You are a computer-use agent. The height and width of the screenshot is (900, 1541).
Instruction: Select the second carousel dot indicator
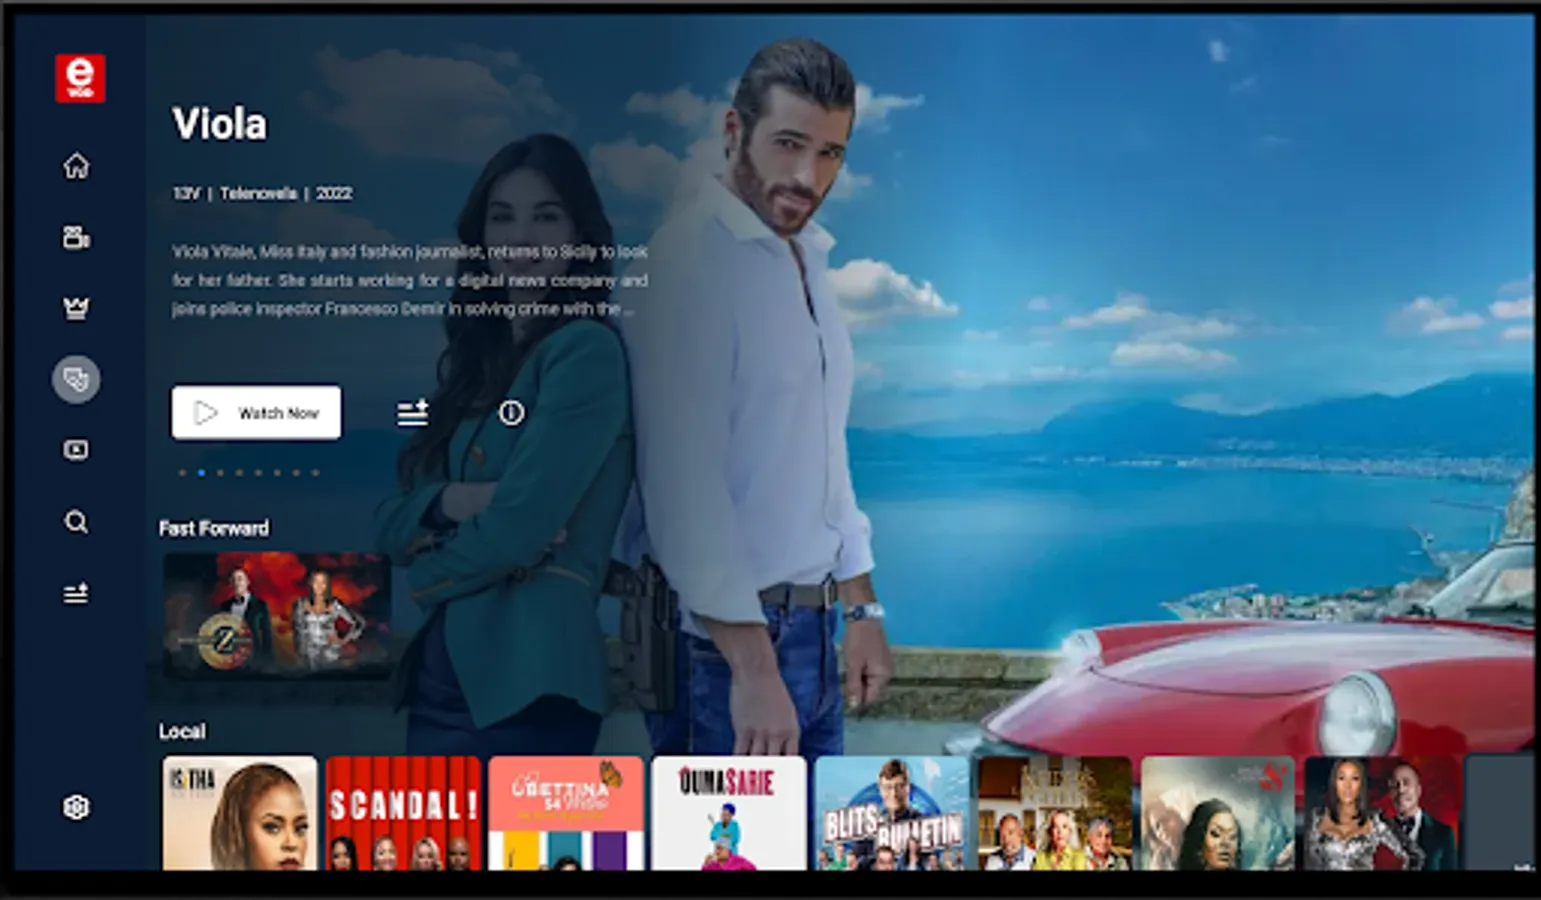(200, 474)
